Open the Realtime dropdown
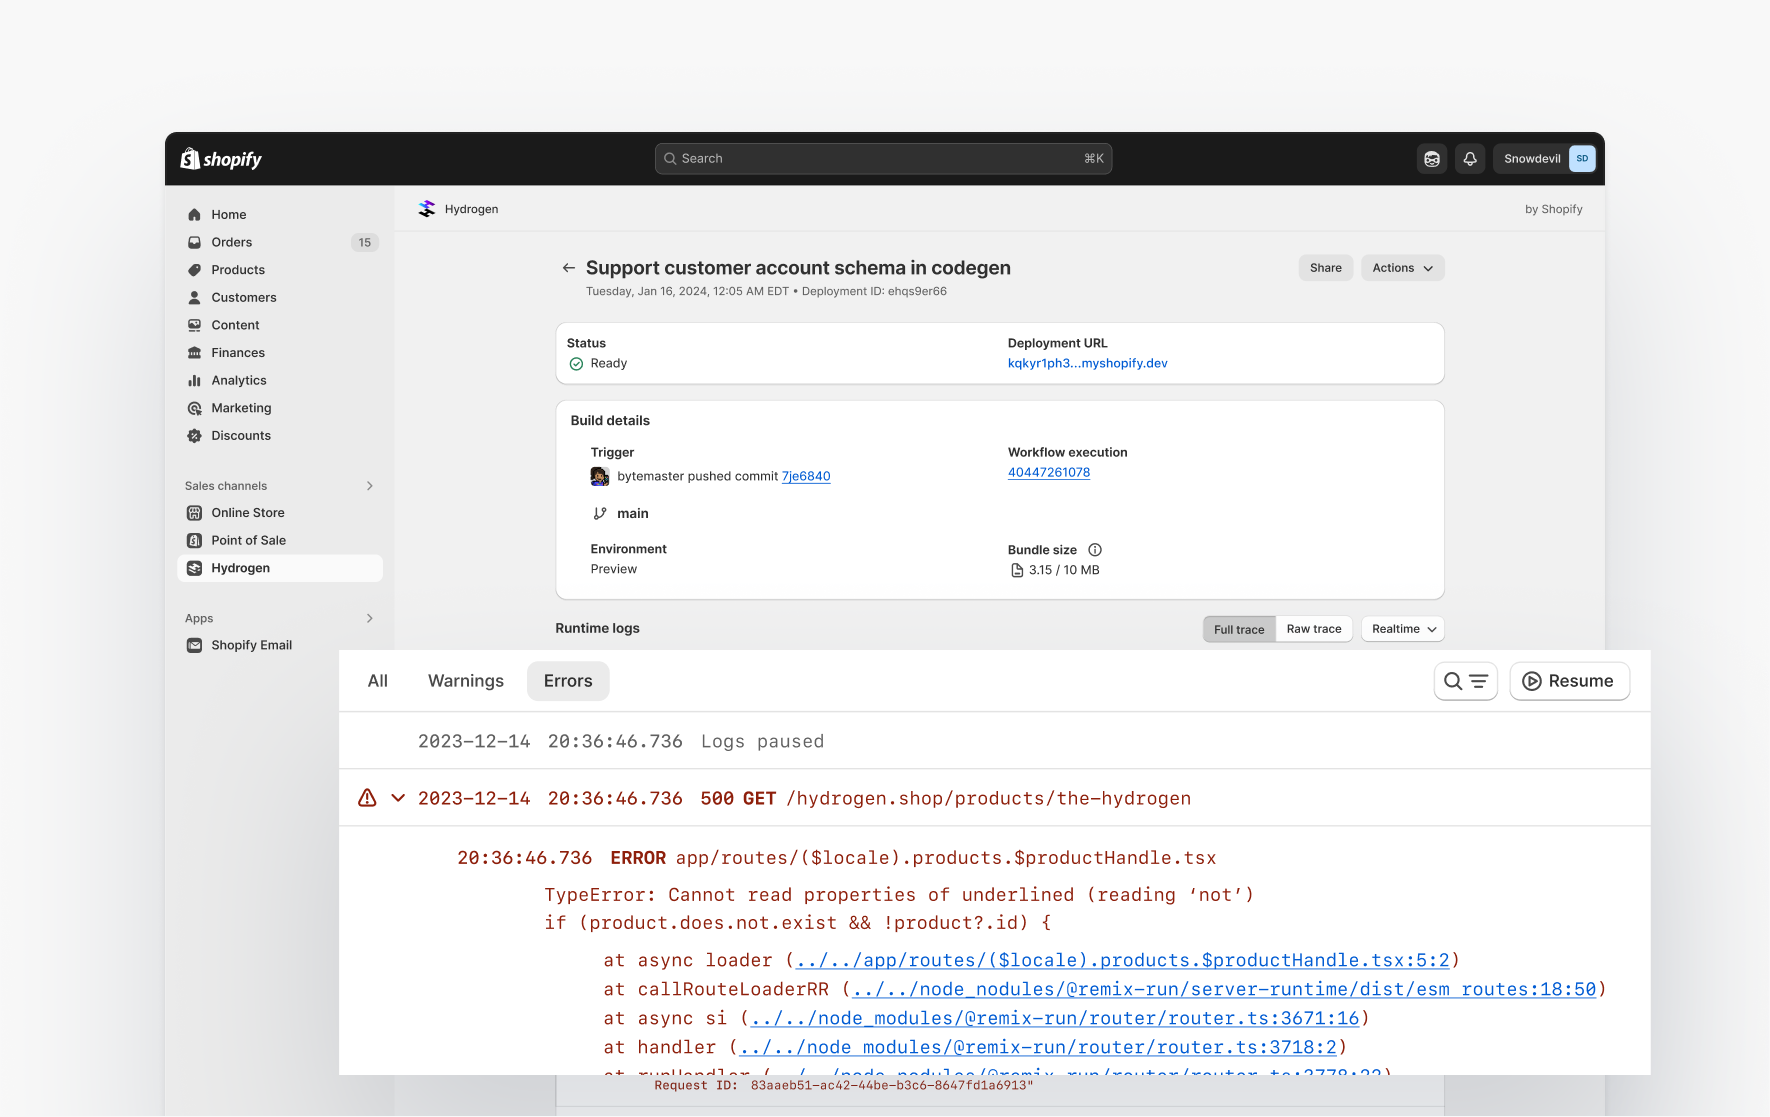 tap(1403, 629)
